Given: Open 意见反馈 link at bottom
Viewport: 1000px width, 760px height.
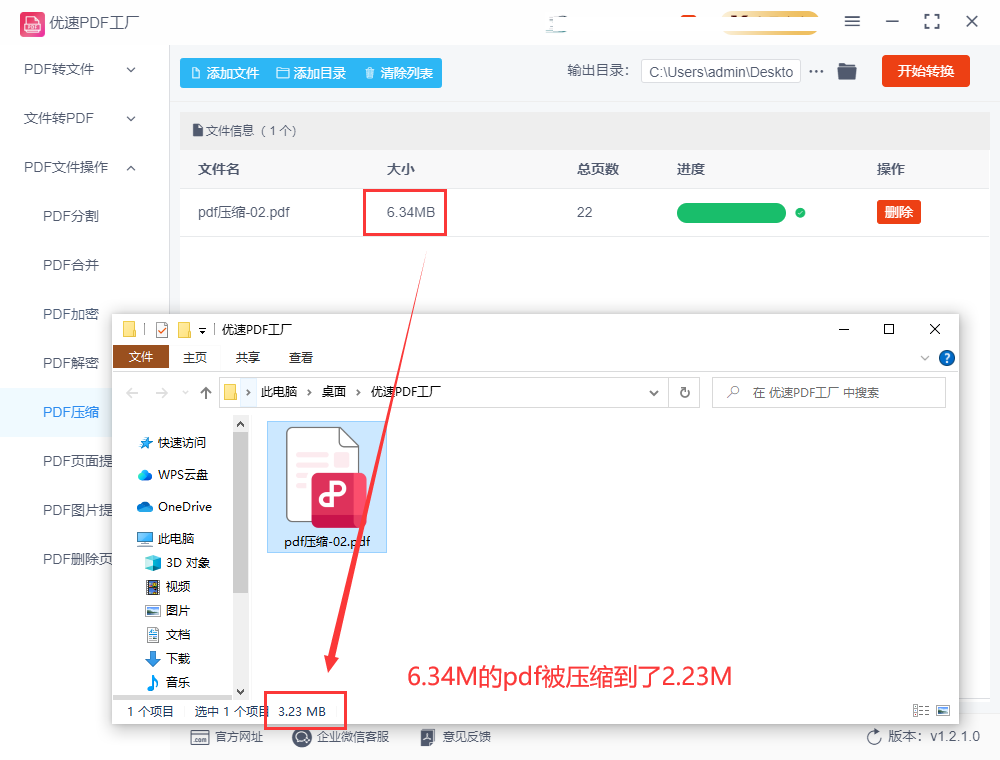Looking at the screenshot, I should click(456, 737).
